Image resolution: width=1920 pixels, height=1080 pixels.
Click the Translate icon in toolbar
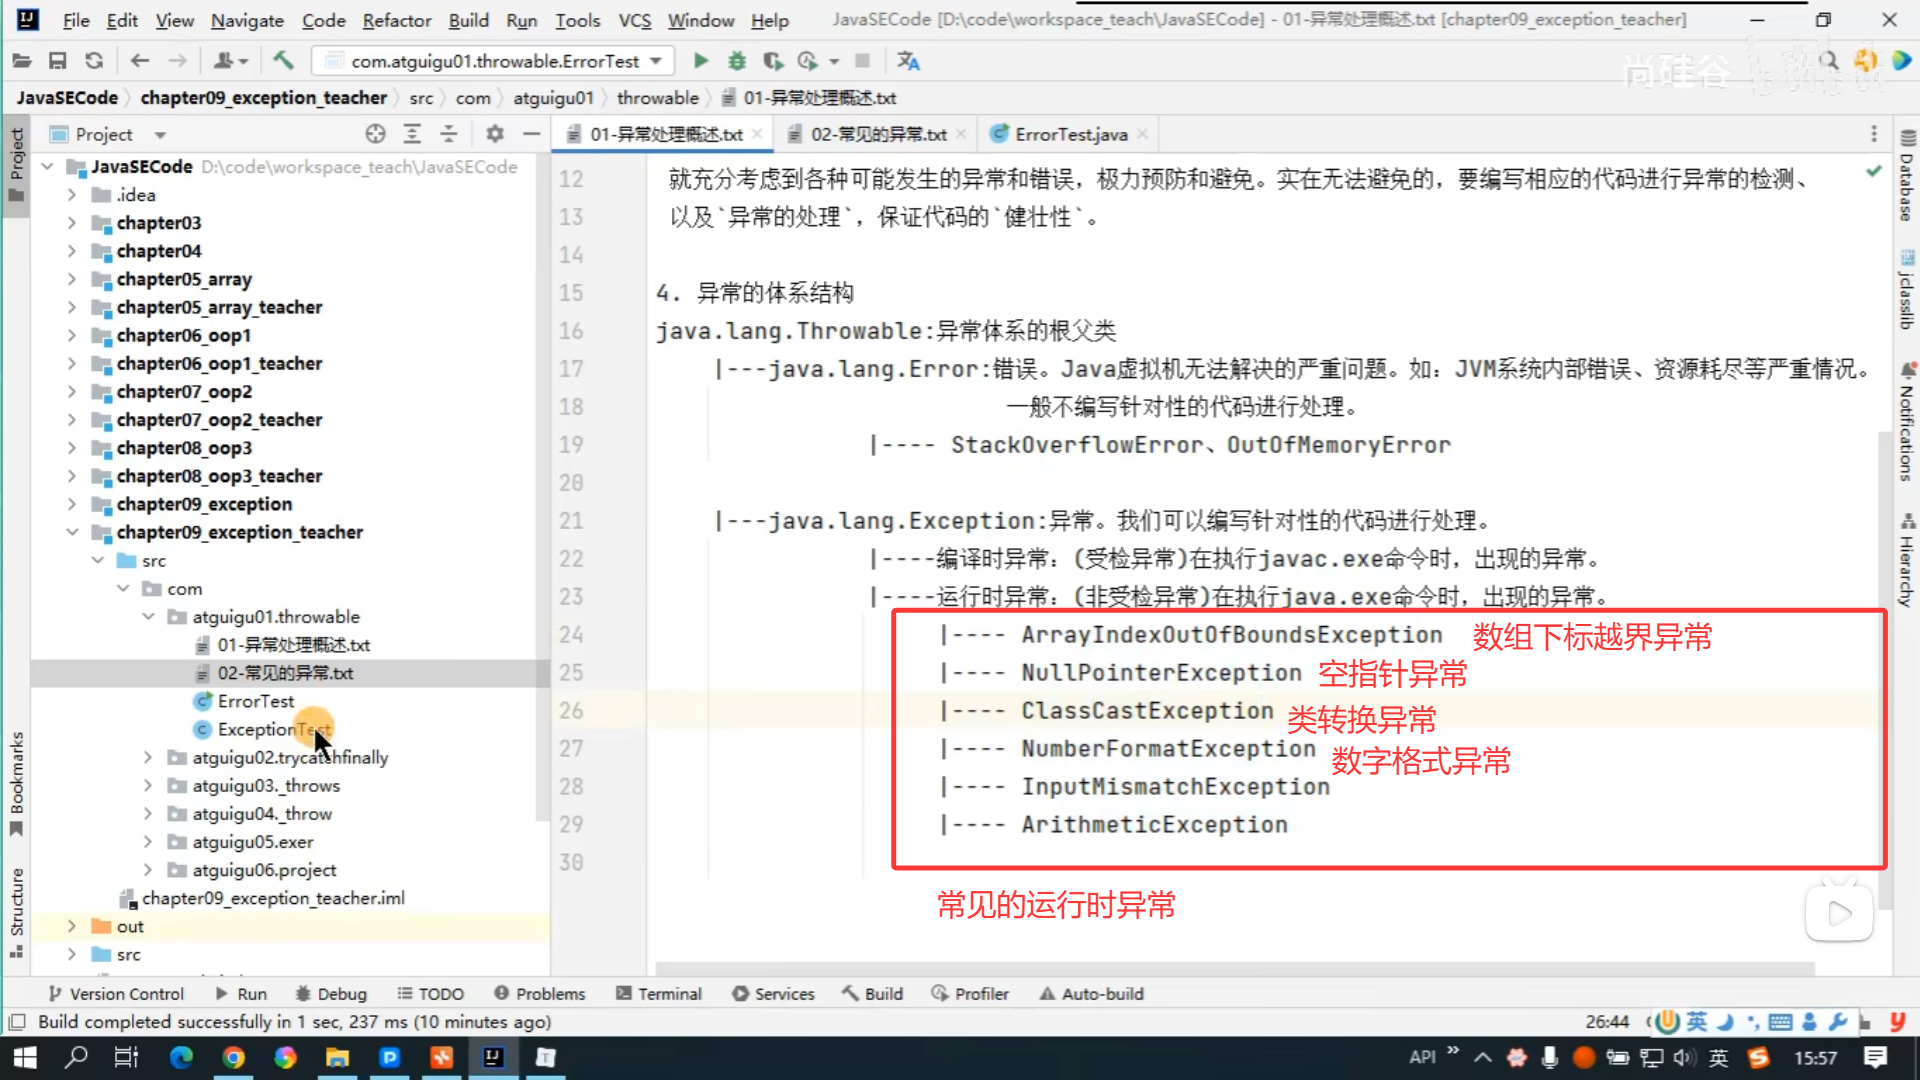[x=908, y=61]
